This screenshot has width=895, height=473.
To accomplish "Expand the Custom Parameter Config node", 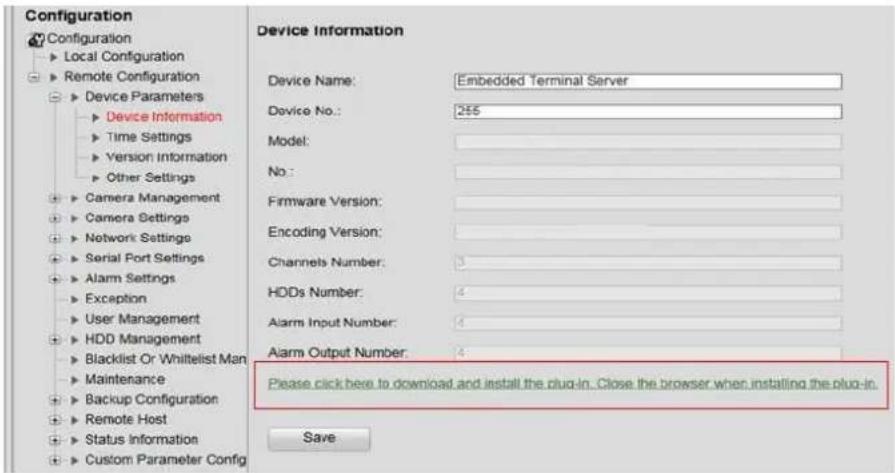I will (55, 460).
